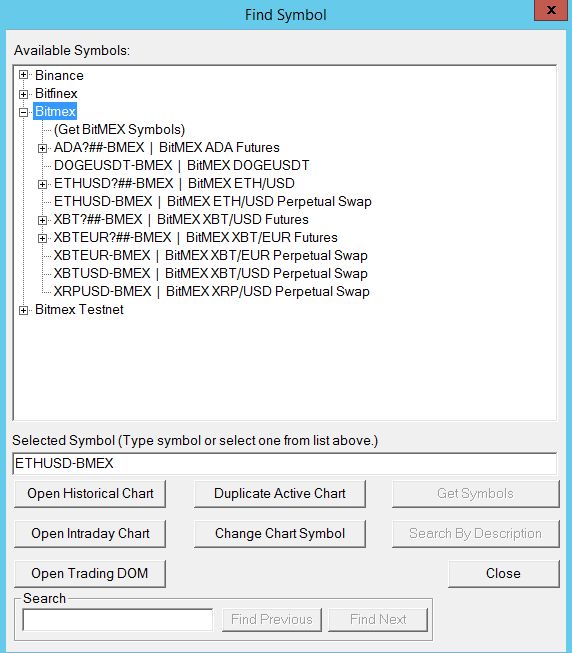Select XBT?##-BMEX XBT/USD Futures row
The image size is (572, 653).
(x=181, y=219)
